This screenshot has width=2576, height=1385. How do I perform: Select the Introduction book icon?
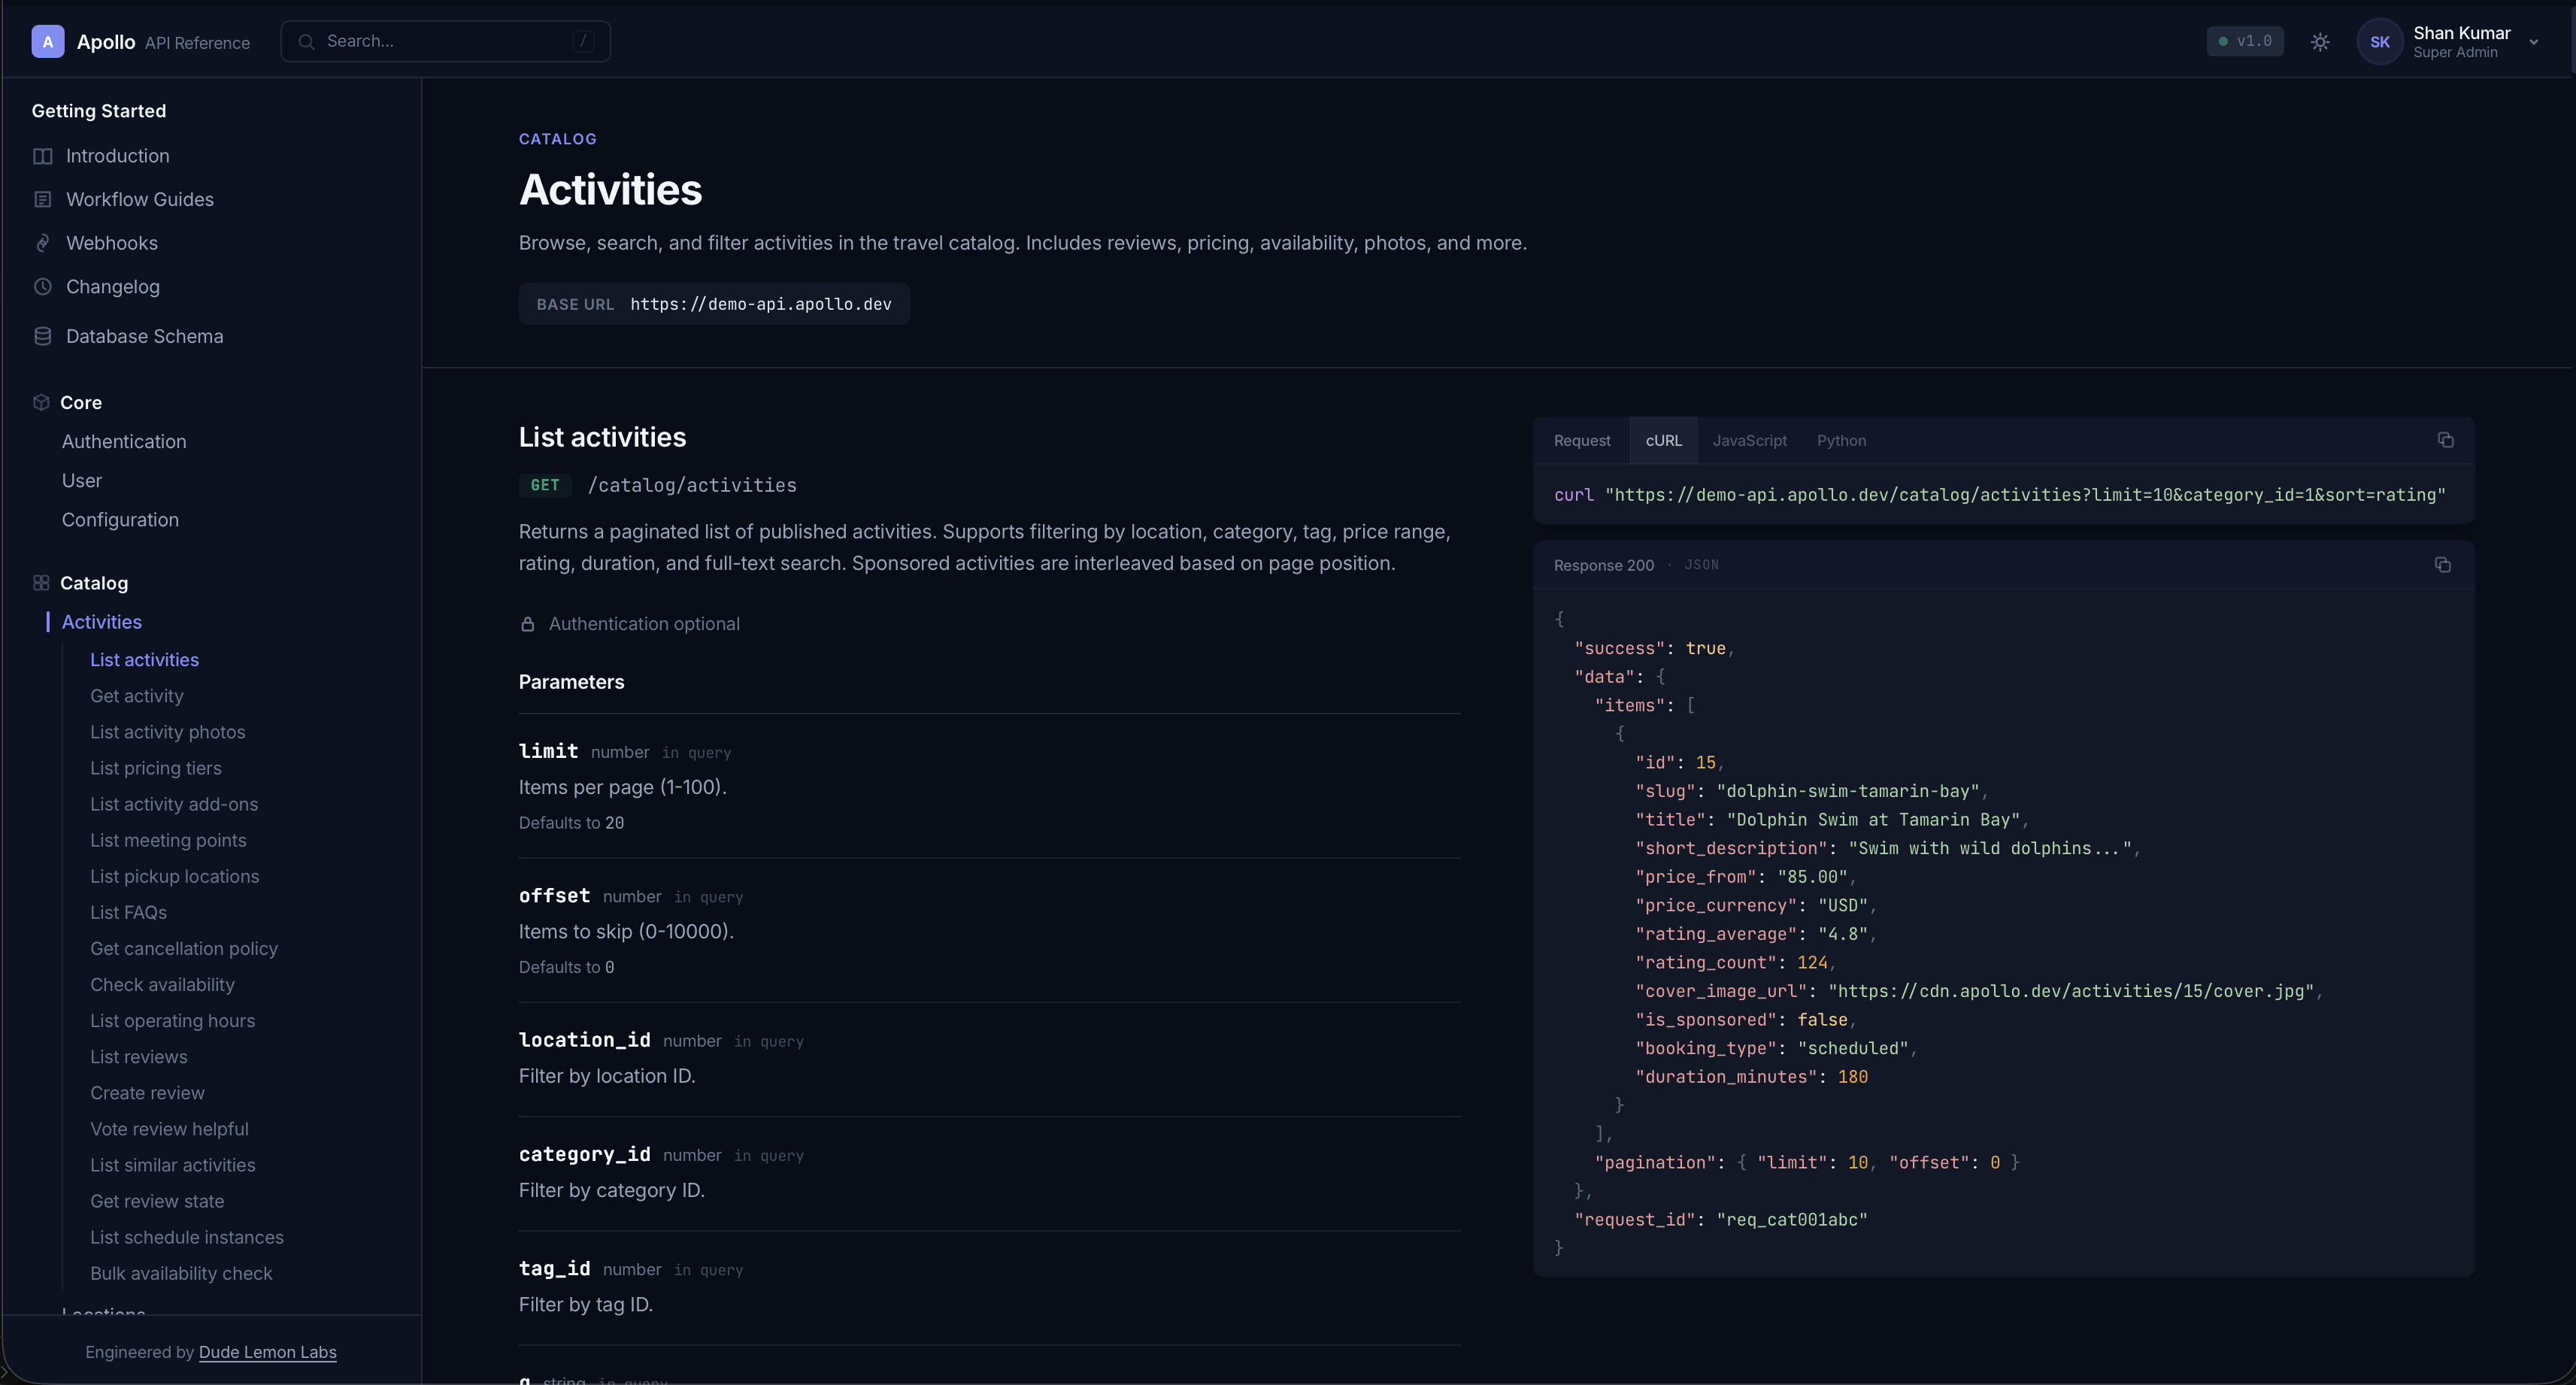pyautogui.click(x=42, y=156)
